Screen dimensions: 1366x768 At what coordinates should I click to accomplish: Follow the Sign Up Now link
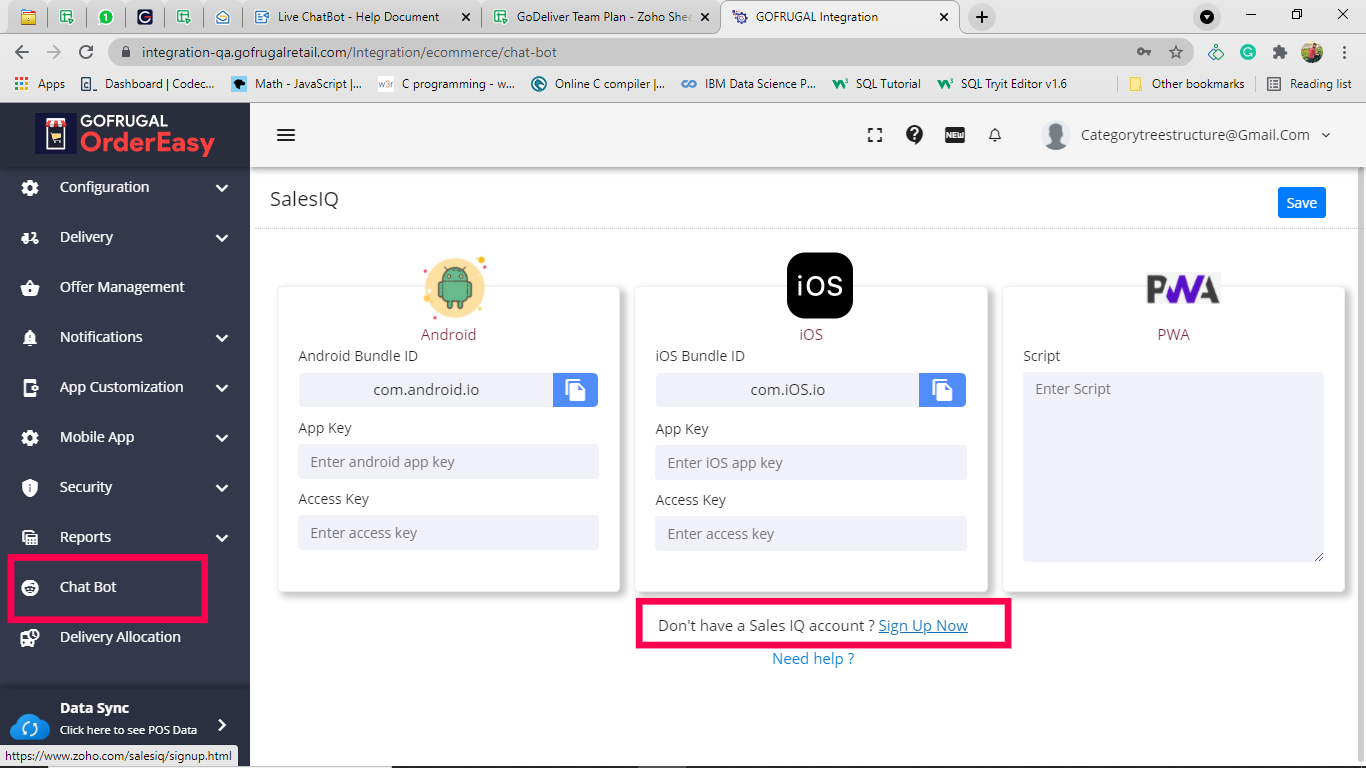click(923, 626)
